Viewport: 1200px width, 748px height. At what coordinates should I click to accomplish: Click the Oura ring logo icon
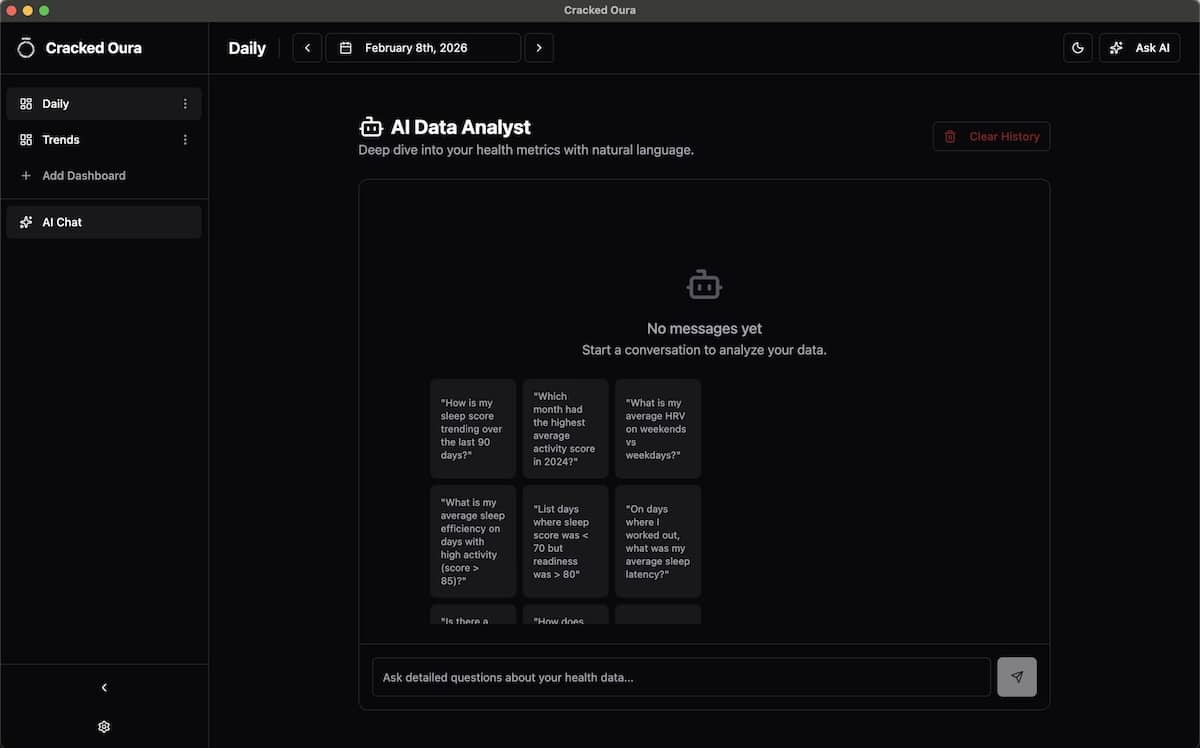coord(26,48)
